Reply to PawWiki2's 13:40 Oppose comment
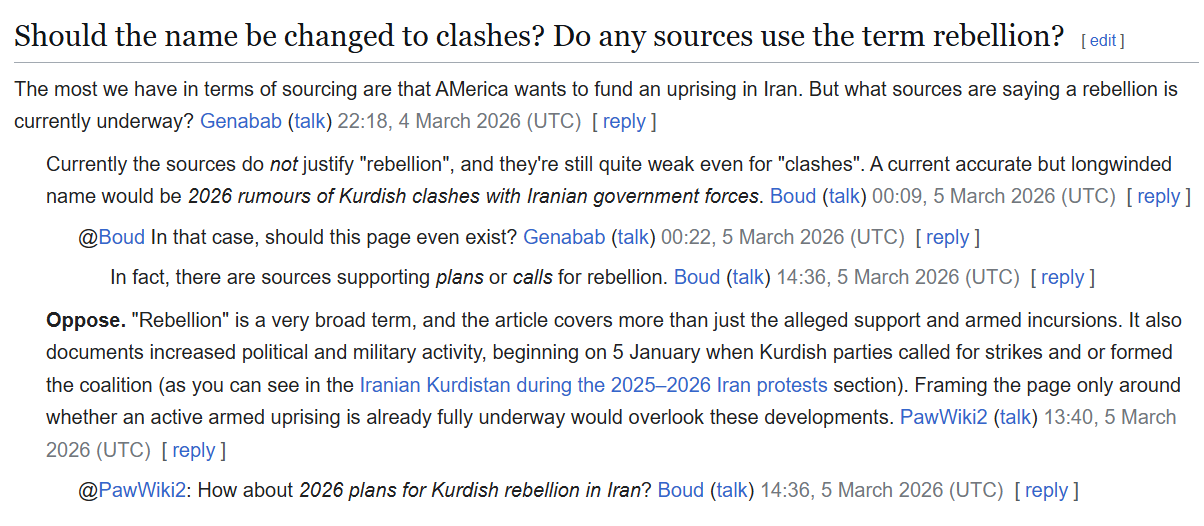 coord(193,450)
